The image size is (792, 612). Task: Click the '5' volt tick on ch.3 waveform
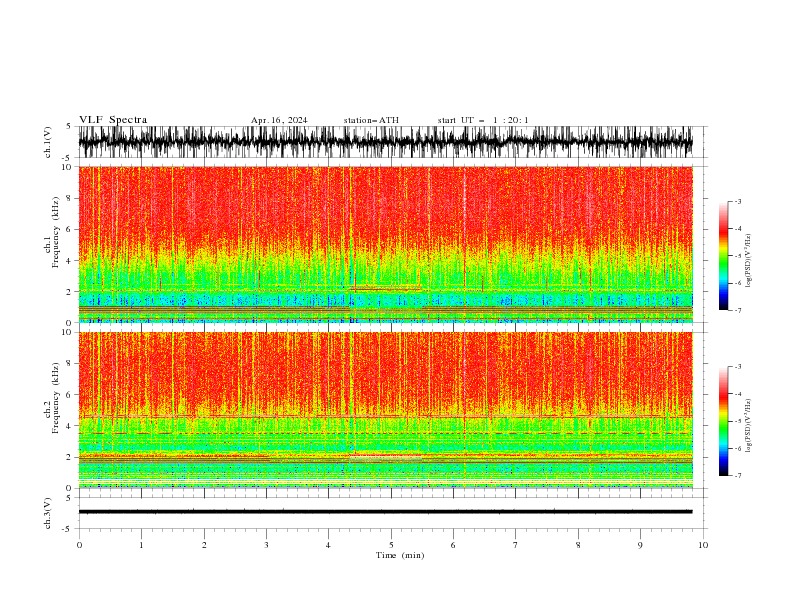69,497
